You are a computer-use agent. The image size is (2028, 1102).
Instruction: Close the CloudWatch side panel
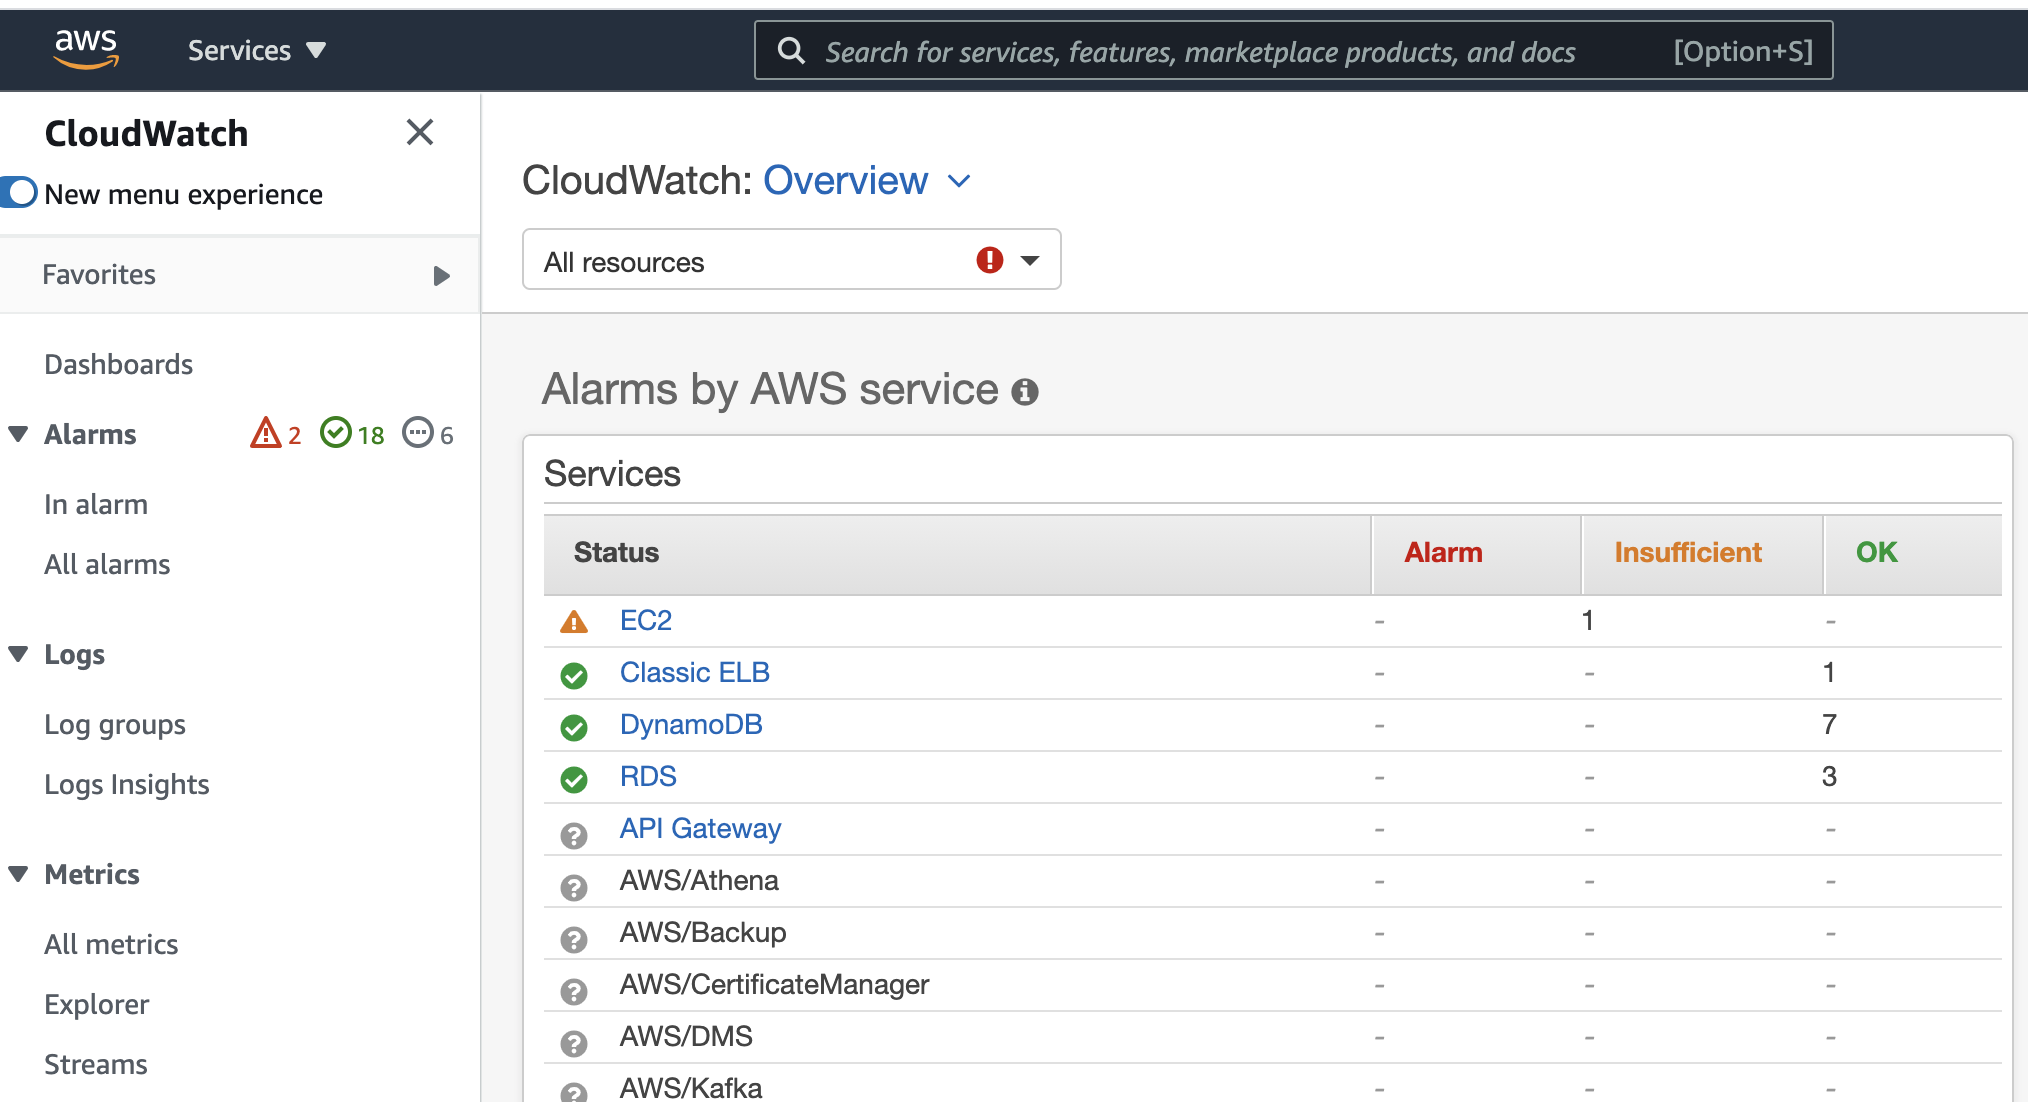419,132
